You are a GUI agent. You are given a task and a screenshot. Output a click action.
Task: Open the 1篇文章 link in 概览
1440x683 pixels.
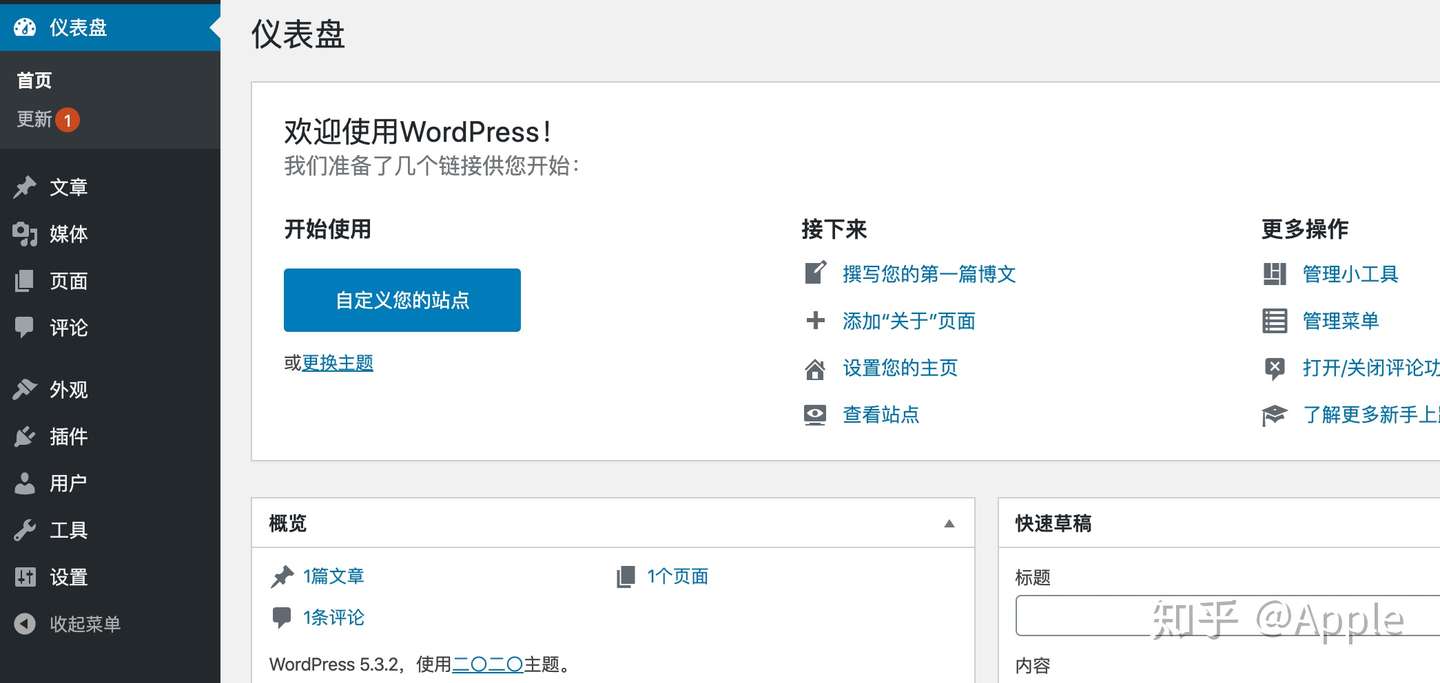334,577
